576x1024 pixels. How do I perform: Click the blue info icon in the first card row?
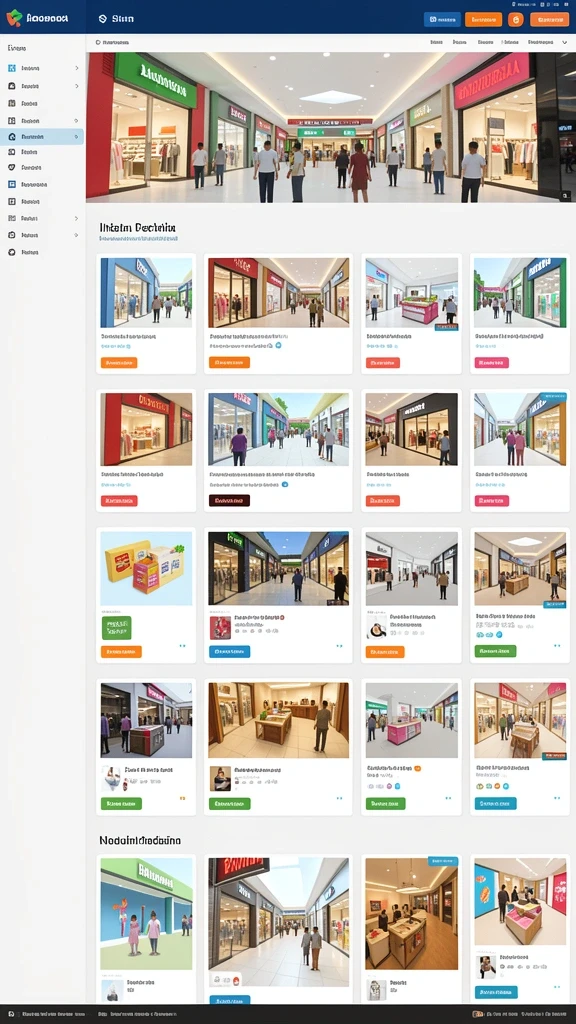(x=278, y=345)
